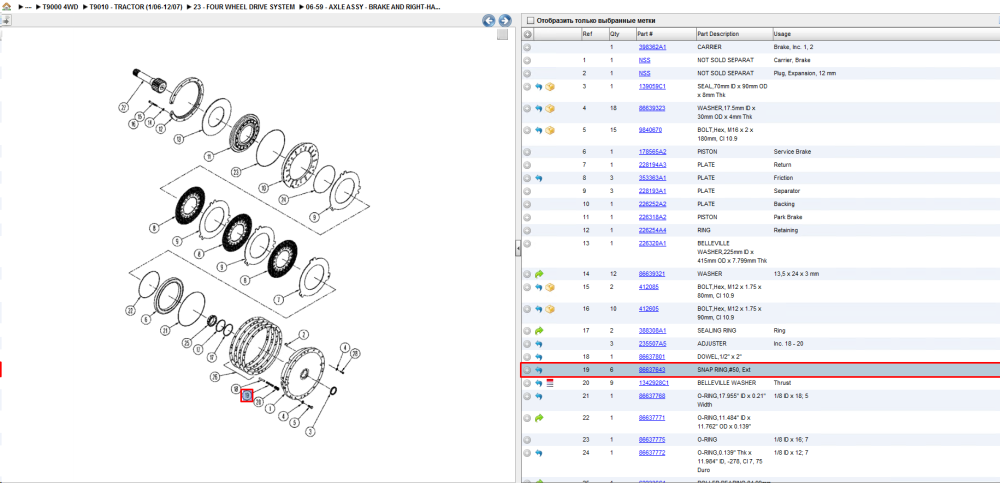Click green arrow for SEALING RING 388308A1
1000x483 pixels.
pyautogui.click(x=539, y=331)
